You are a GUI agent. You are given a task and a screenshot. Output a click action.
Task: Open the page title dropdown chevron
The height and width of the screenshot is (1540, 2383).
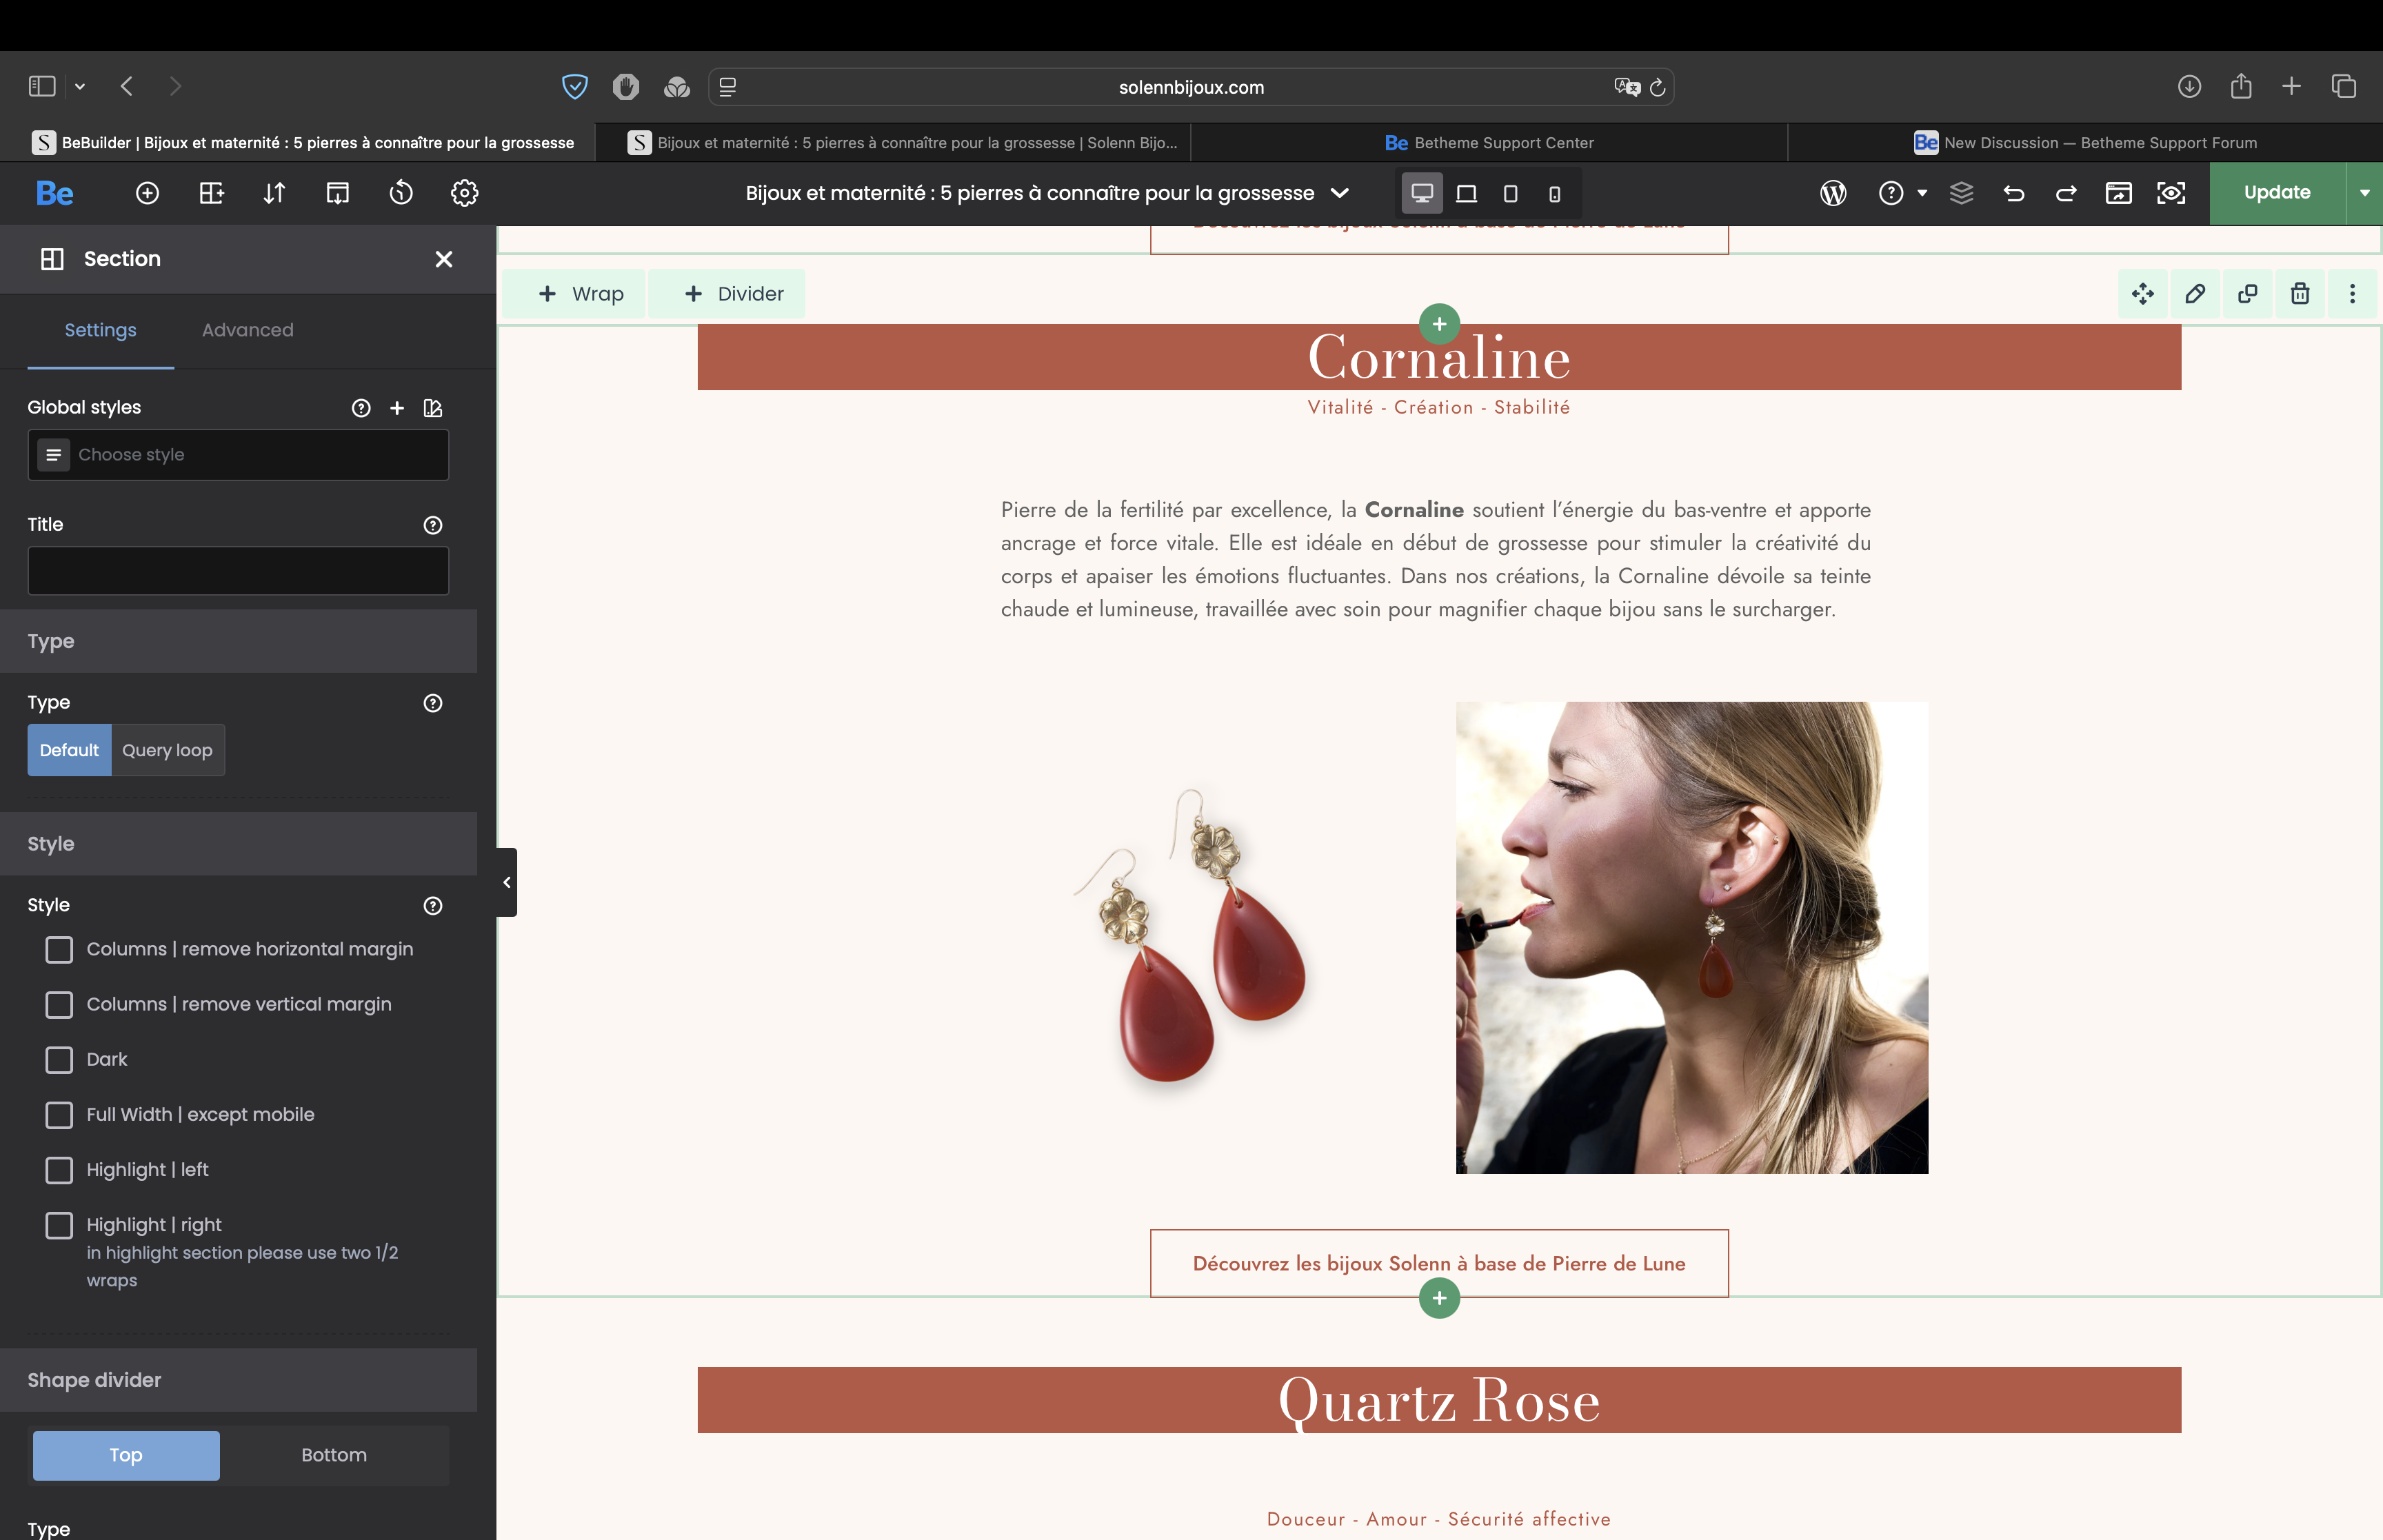1340,193
